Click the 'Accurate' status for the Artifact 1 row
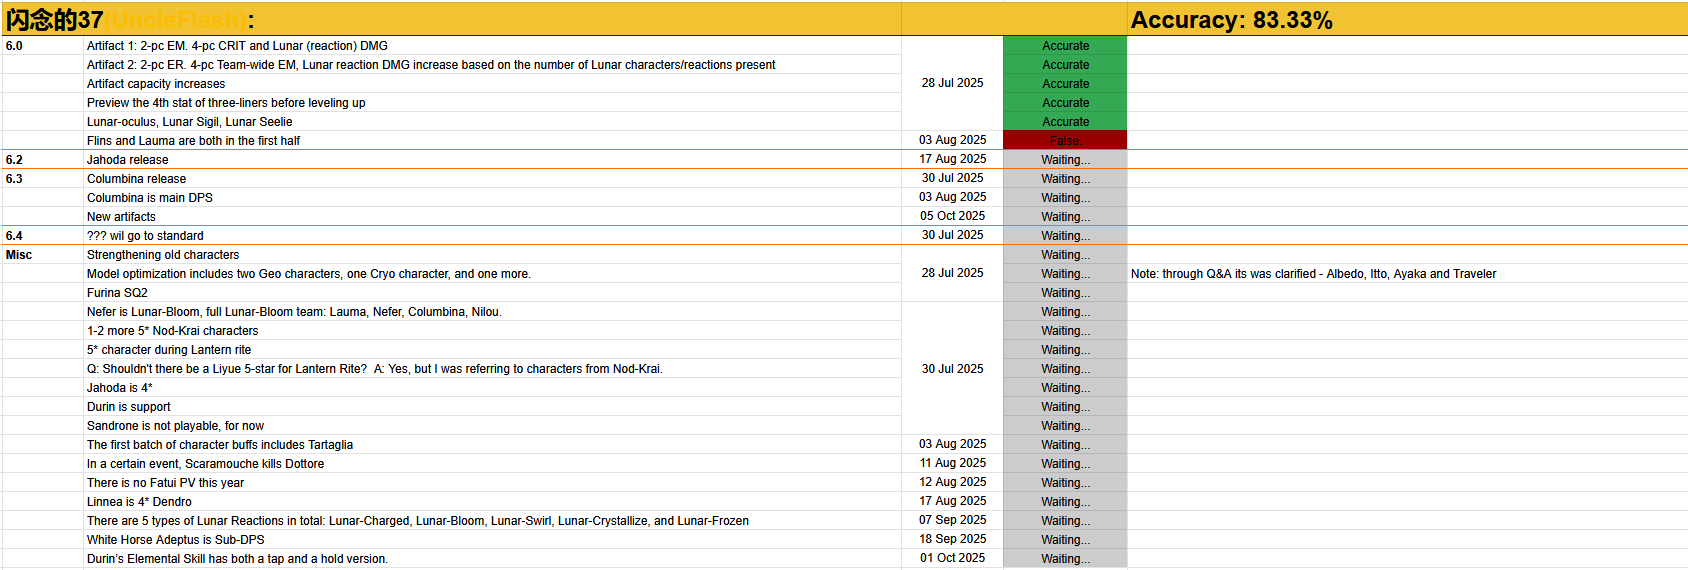Image resolution: width=1688 pixels, height=570 pixels. click(1065, 46)
